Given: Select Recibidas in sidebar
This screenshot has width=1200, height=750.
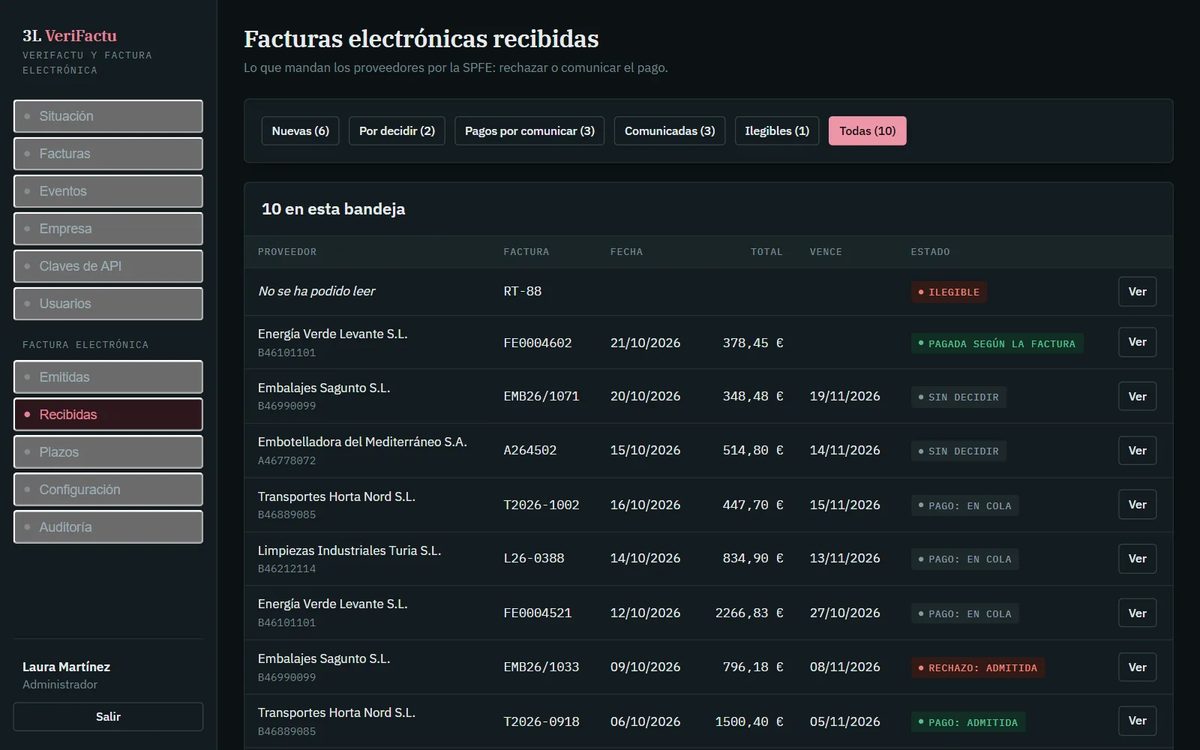Looking at the screenshot, I should click(108, 415).
